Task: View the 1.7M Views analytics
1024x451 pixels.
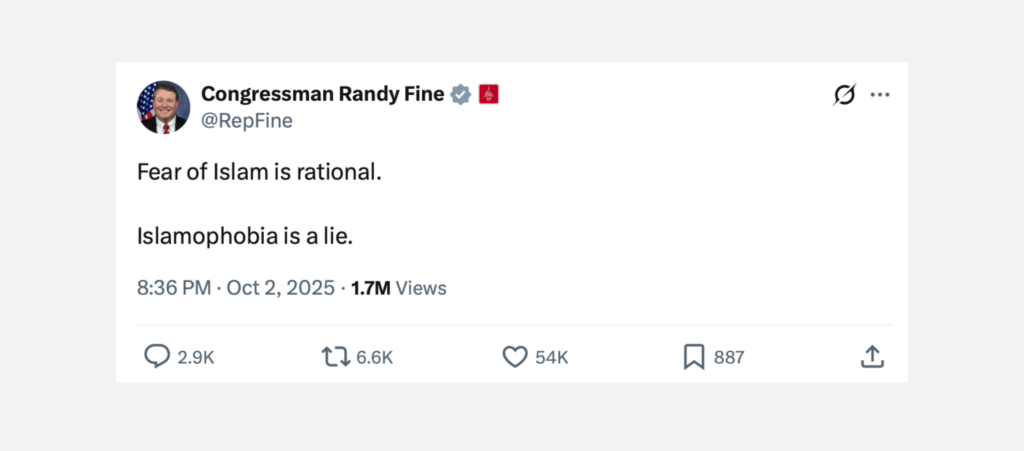Action: pos(399,288)
